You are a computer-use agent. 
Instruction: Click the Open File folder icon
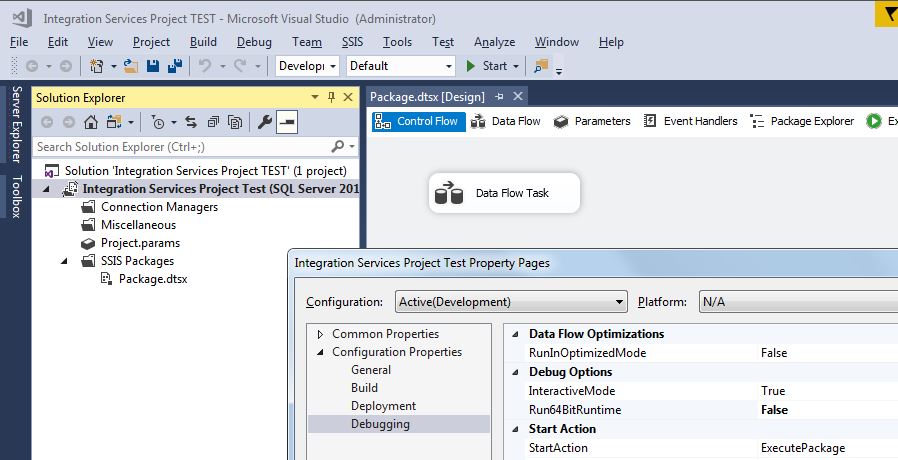[x=131, y=66]
